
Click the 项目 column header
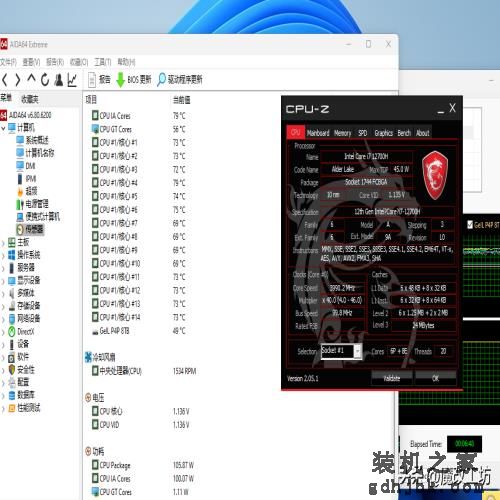pyautogui.click(x=91, y=100)
